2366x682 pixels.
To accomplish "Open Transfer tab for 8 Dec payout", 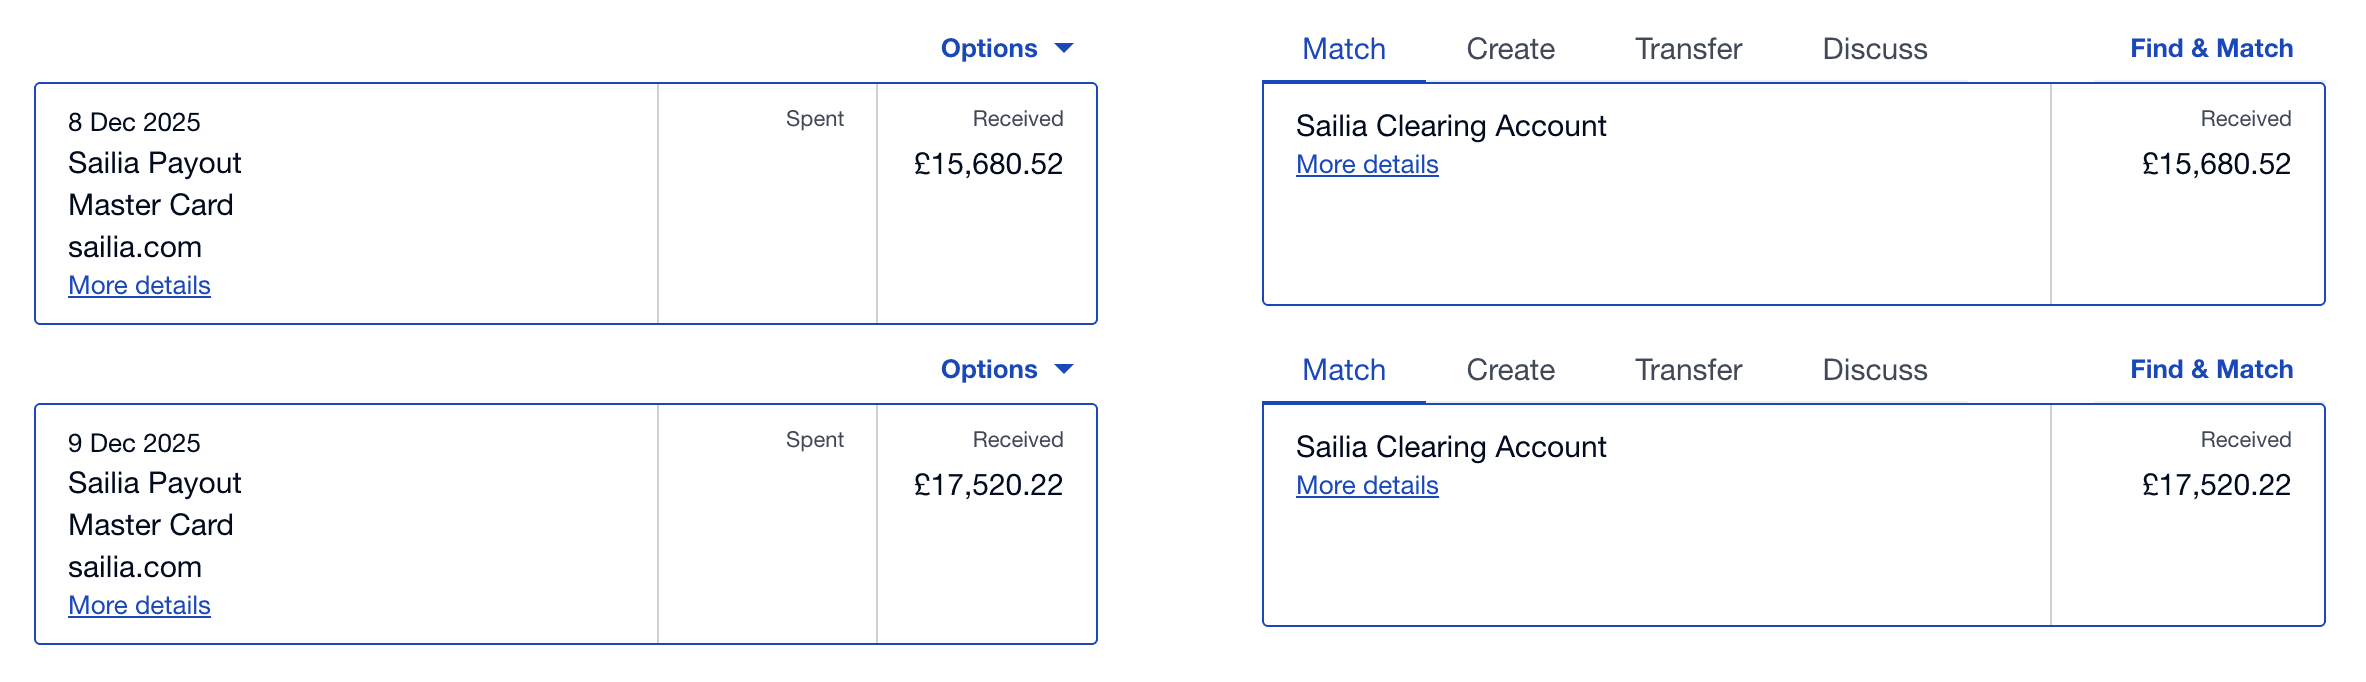I will point(1688,49).
